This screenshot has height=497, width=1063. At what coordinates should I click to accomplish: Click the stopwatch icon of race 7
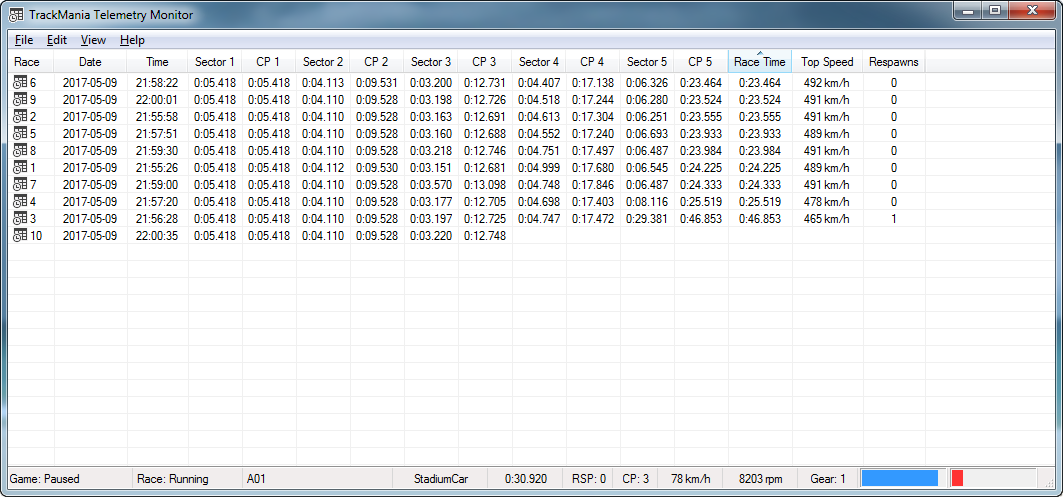pos(20,184)
